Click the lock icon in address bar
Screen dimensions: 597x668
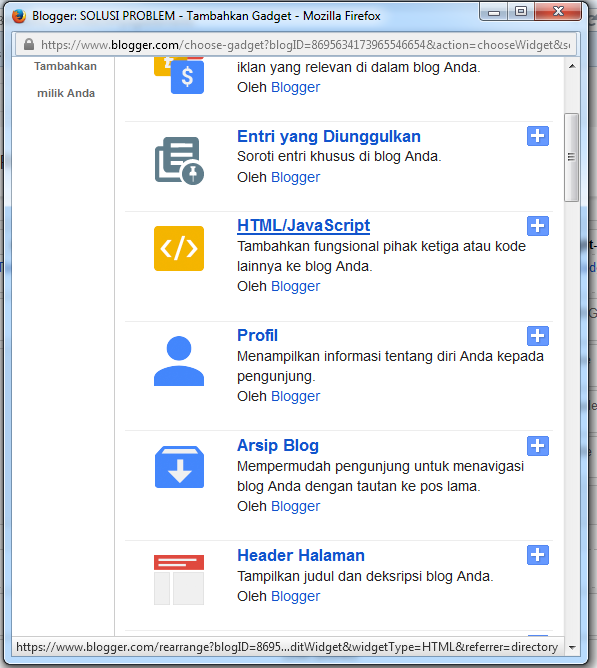click(x=29, y=44)
